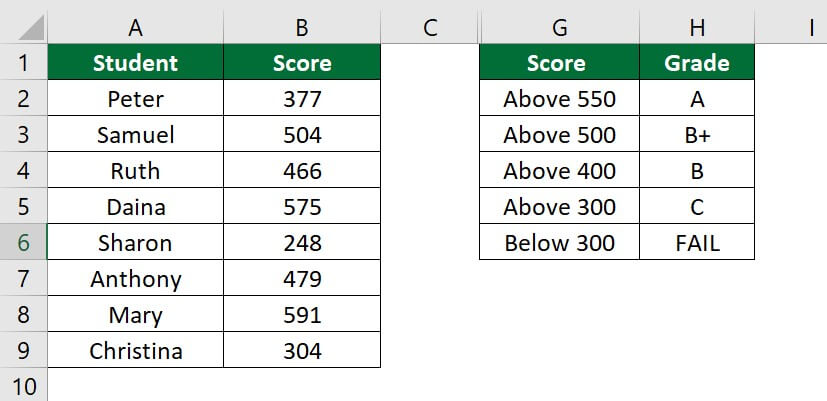Select column A header

click(x=135, y=28)
